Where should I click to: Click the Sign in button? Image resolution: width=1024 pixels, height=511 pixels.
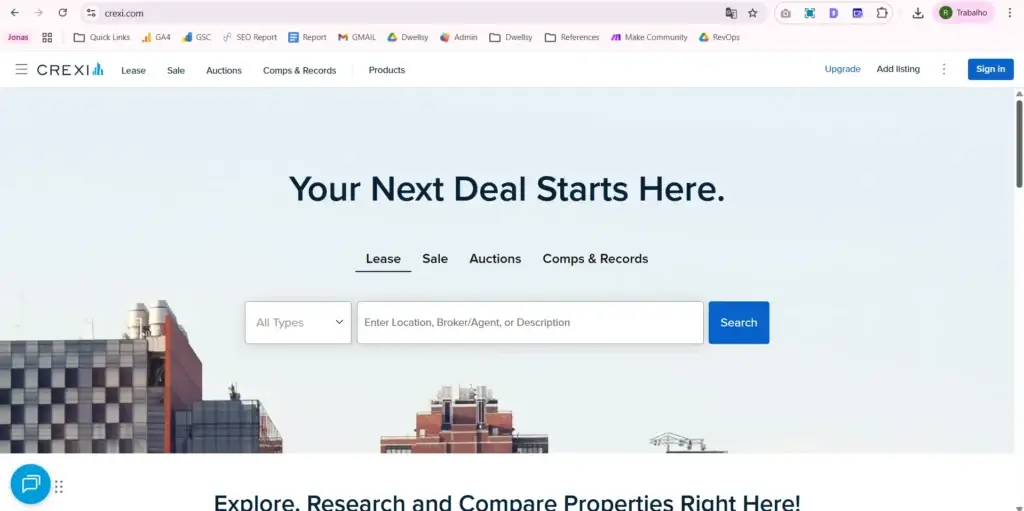(x=991, y=69)
